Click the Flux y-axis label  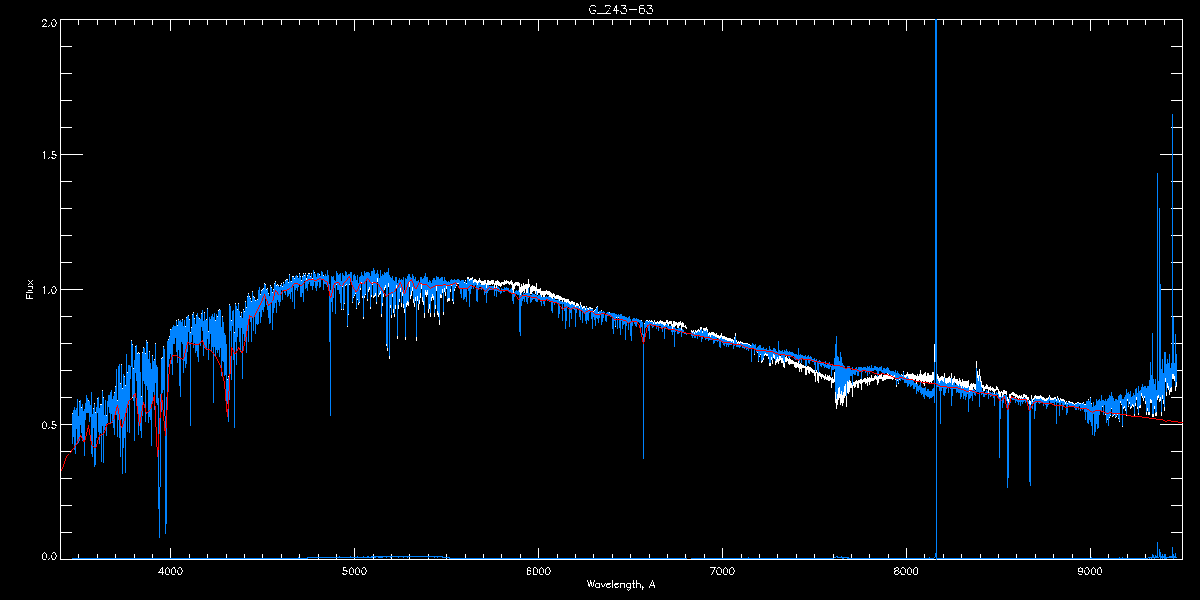click(x=30, y=289)
